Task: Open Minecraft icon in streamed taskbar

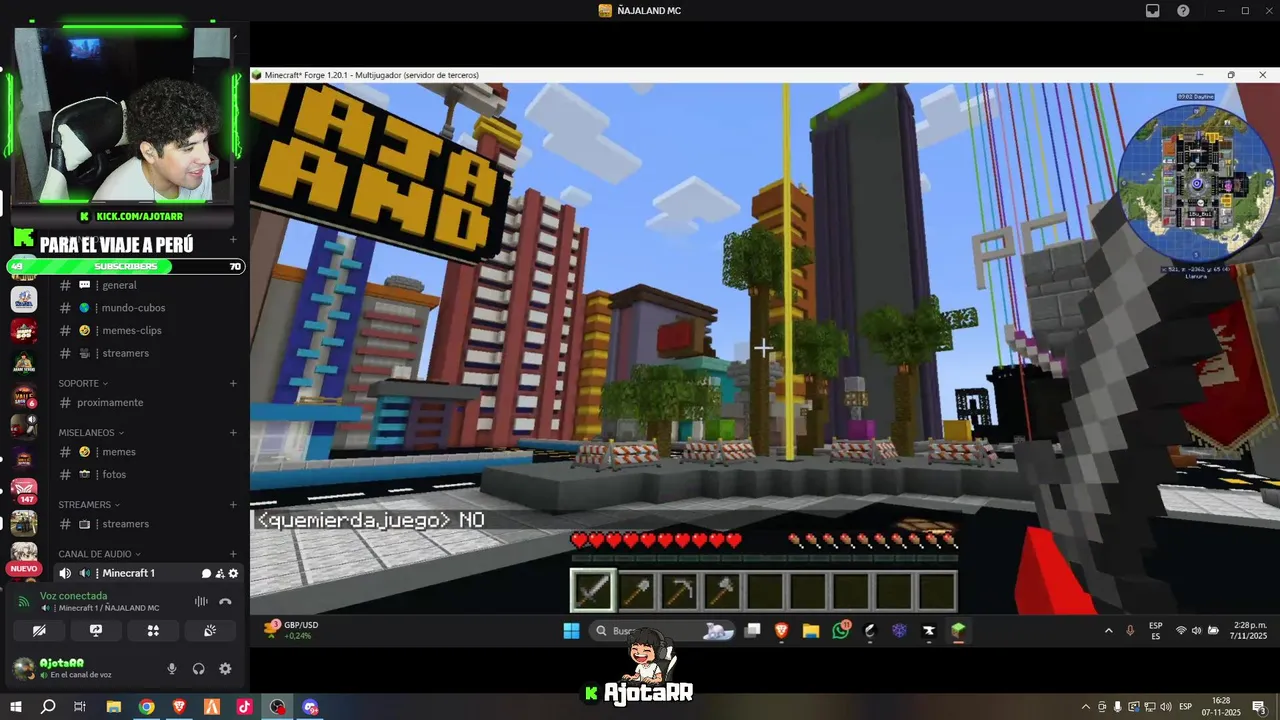Action: (958, 631)
